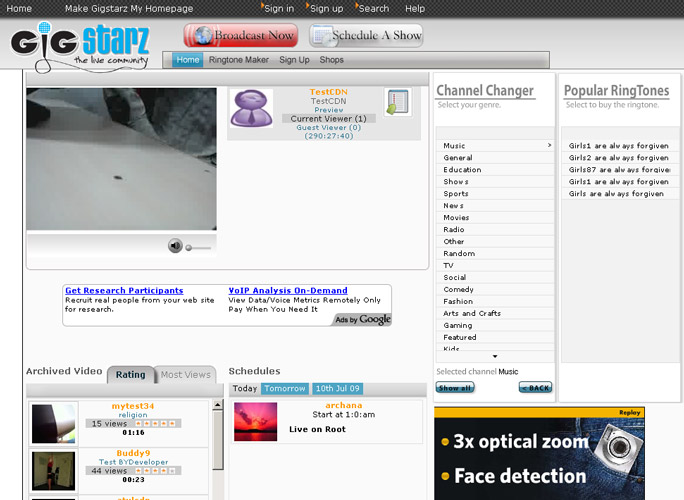Image resolution: width=684 pixels, height=500 pixels.
Task: Expand the Music channel arrow
Action: click(x=549, y=145)
